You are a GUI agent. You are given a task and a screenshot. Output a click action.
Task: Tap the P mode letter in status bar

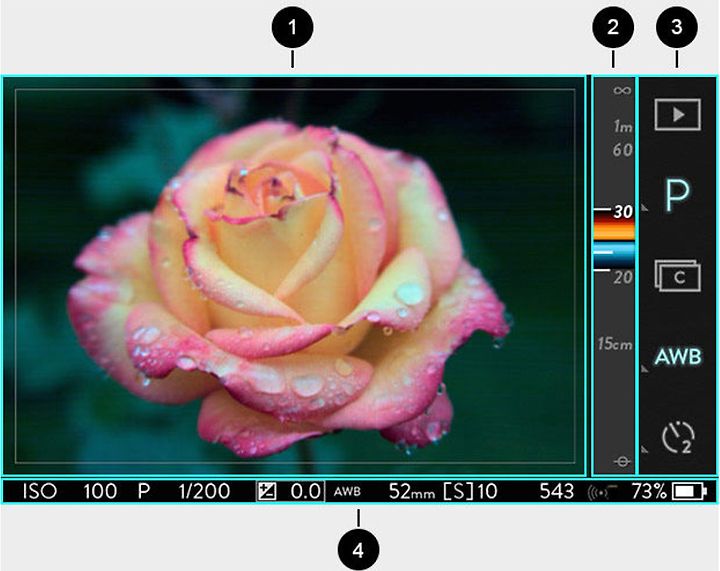(x=144, y=492)
